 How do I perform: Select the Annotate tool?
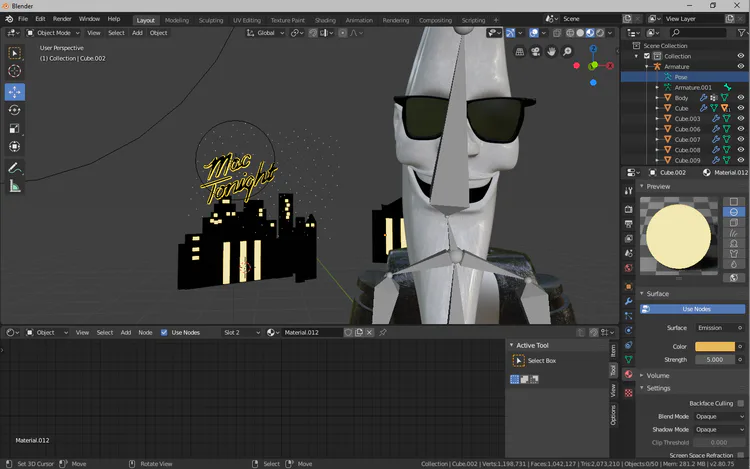15,168
